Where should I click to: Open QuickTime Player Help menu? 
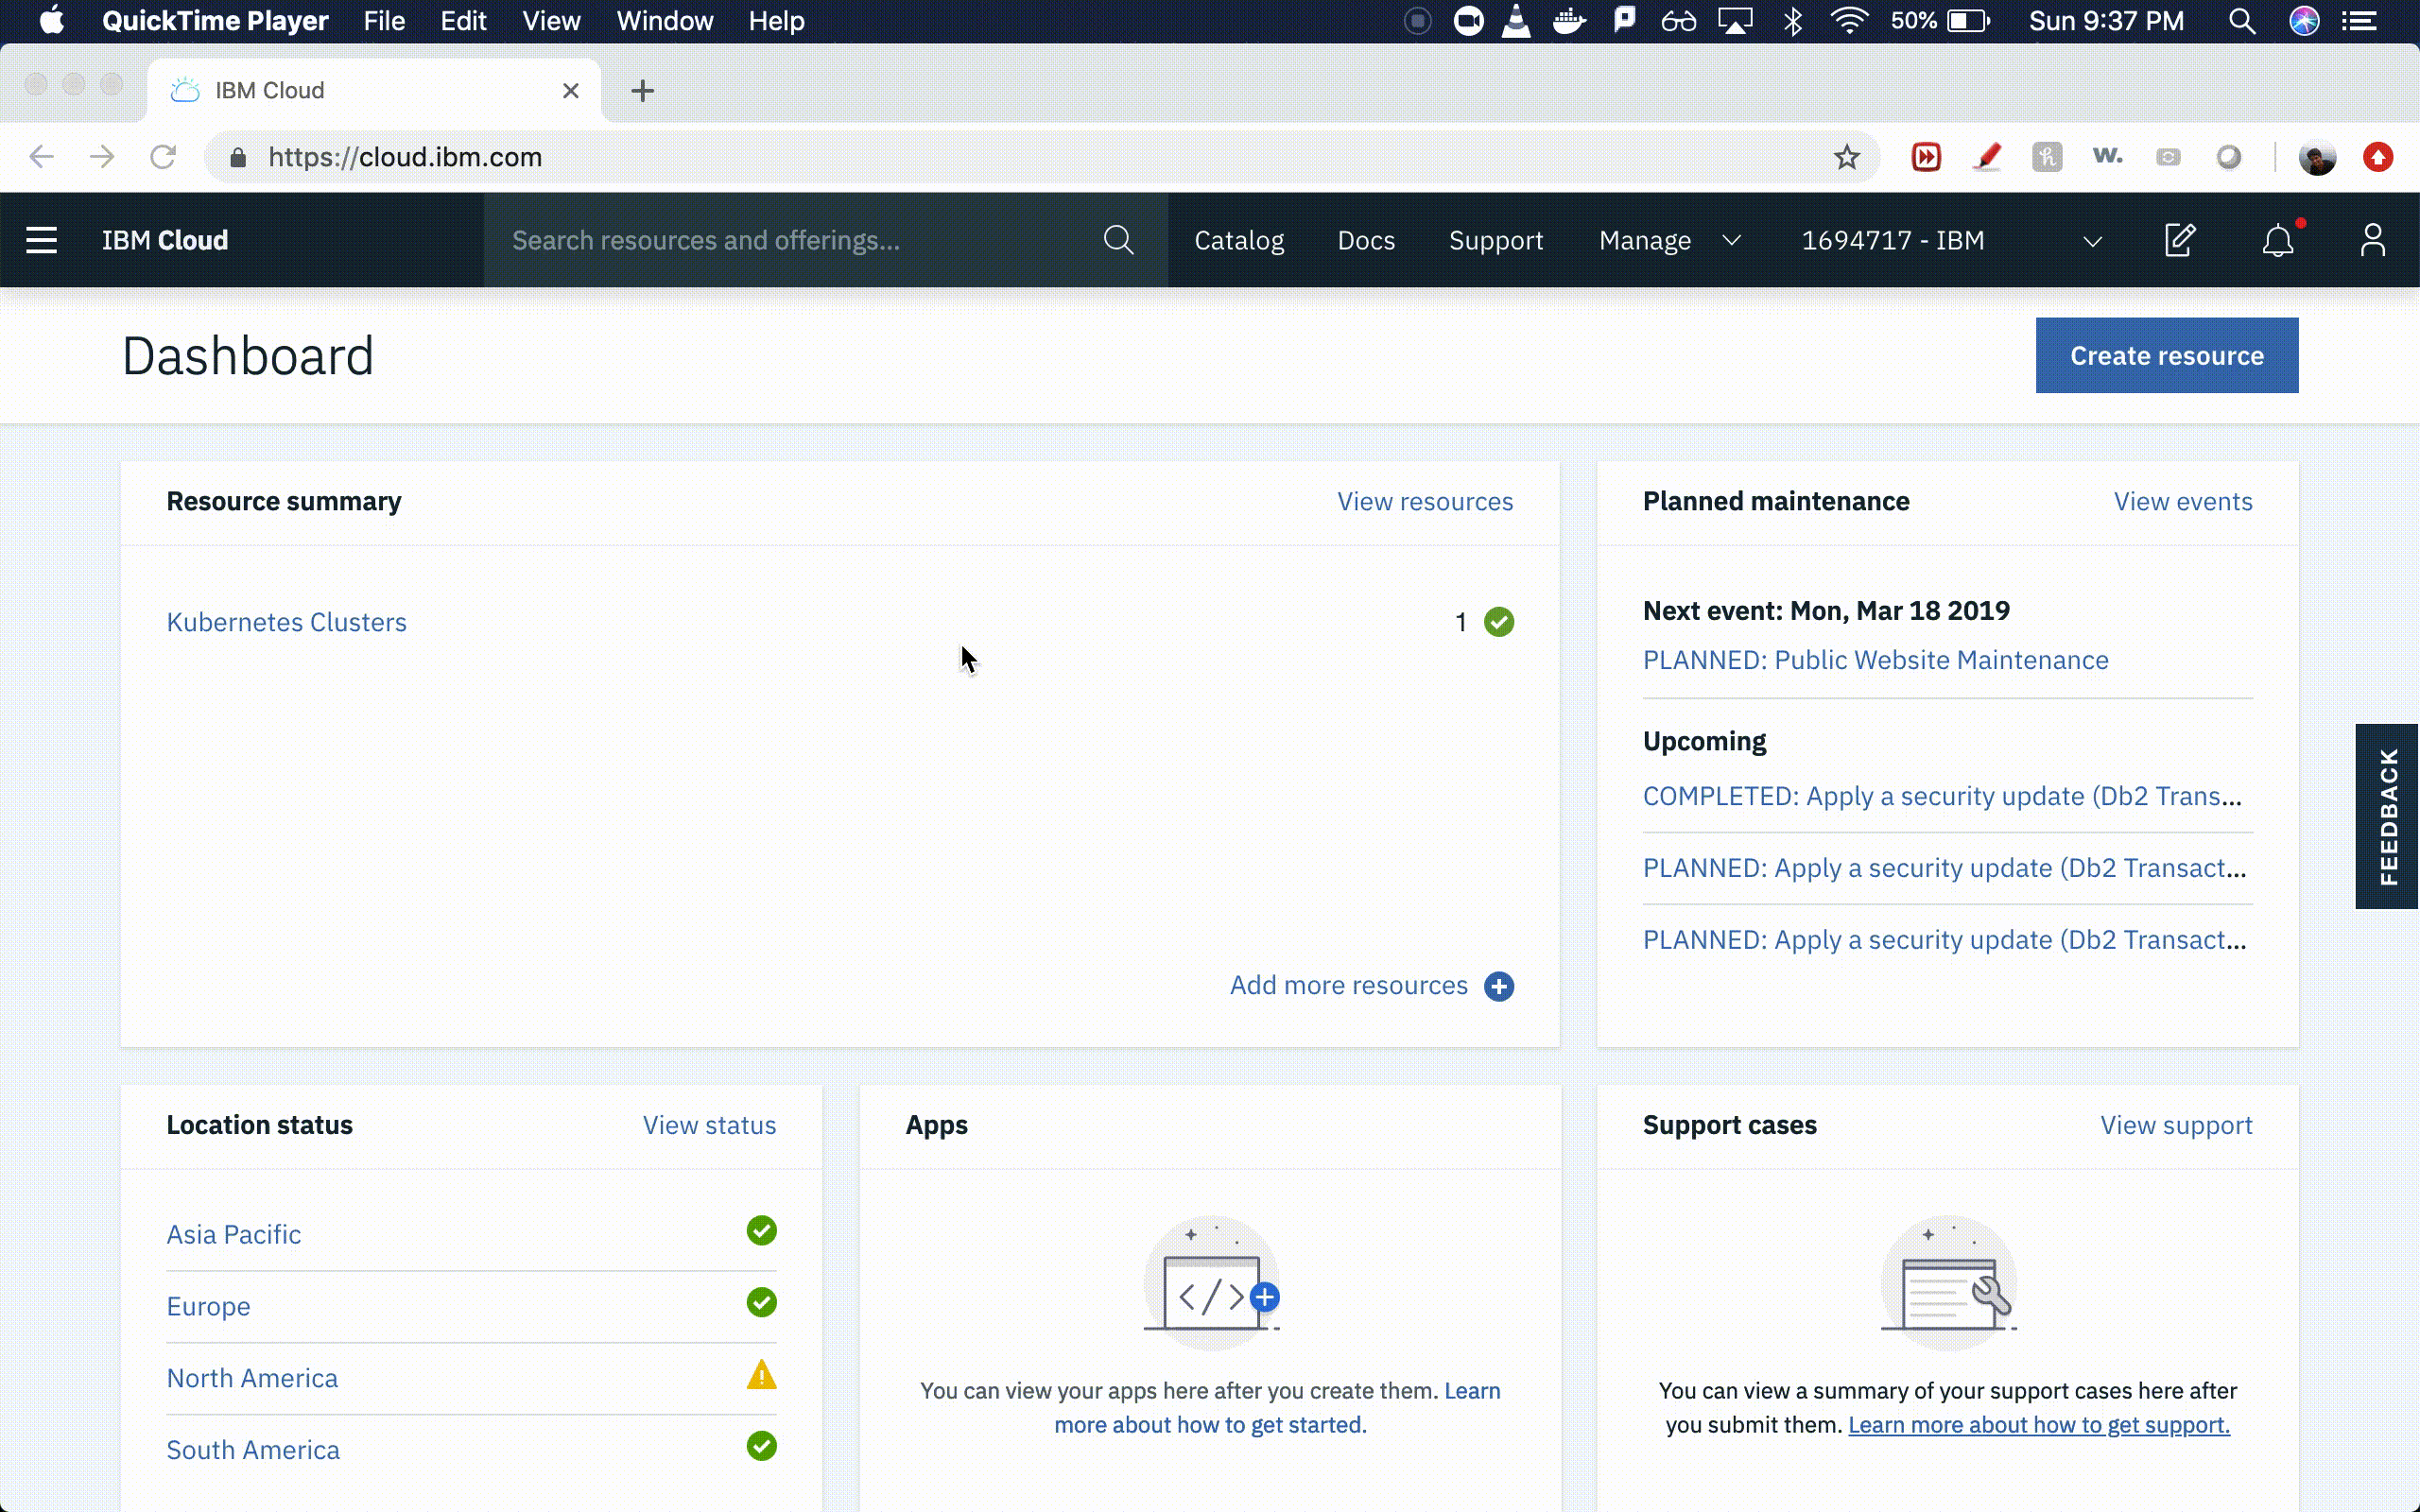click(x=776, y=21)
